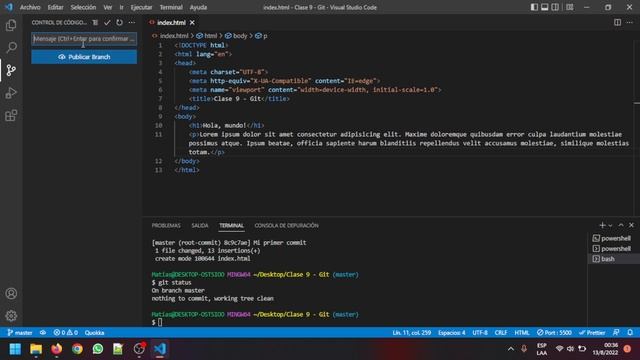
Task: Open the Archivo menu
Action: tap(30, 7)
